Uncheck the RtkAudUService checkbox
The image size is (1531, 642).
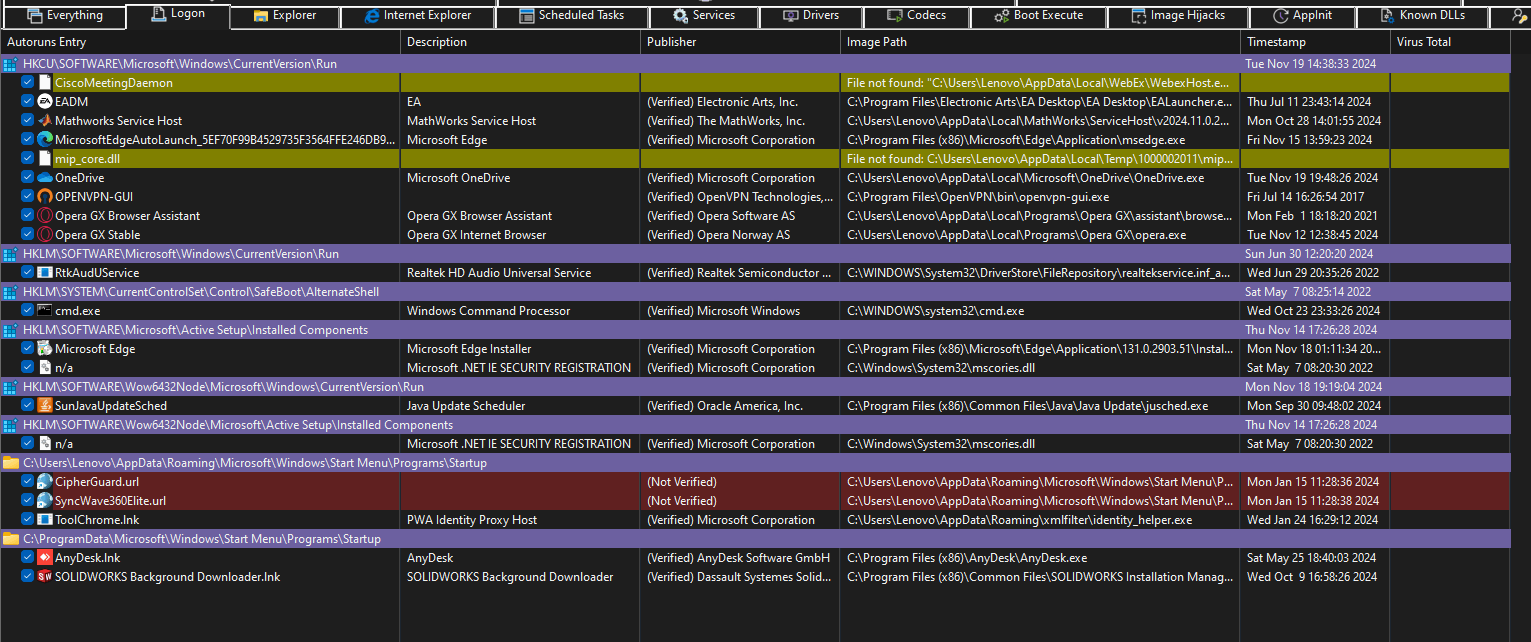click(x=28, y=273)
